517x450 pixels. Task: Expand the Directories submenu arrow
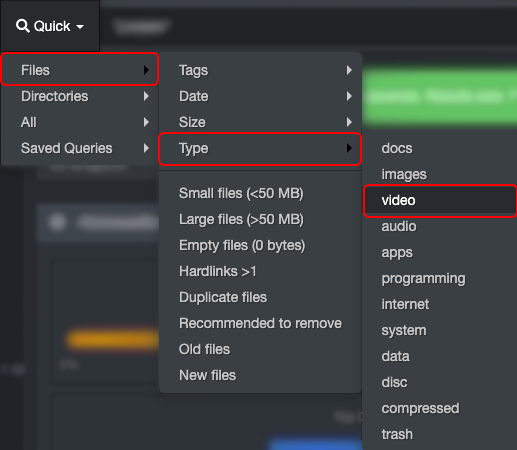pos(146,96)
